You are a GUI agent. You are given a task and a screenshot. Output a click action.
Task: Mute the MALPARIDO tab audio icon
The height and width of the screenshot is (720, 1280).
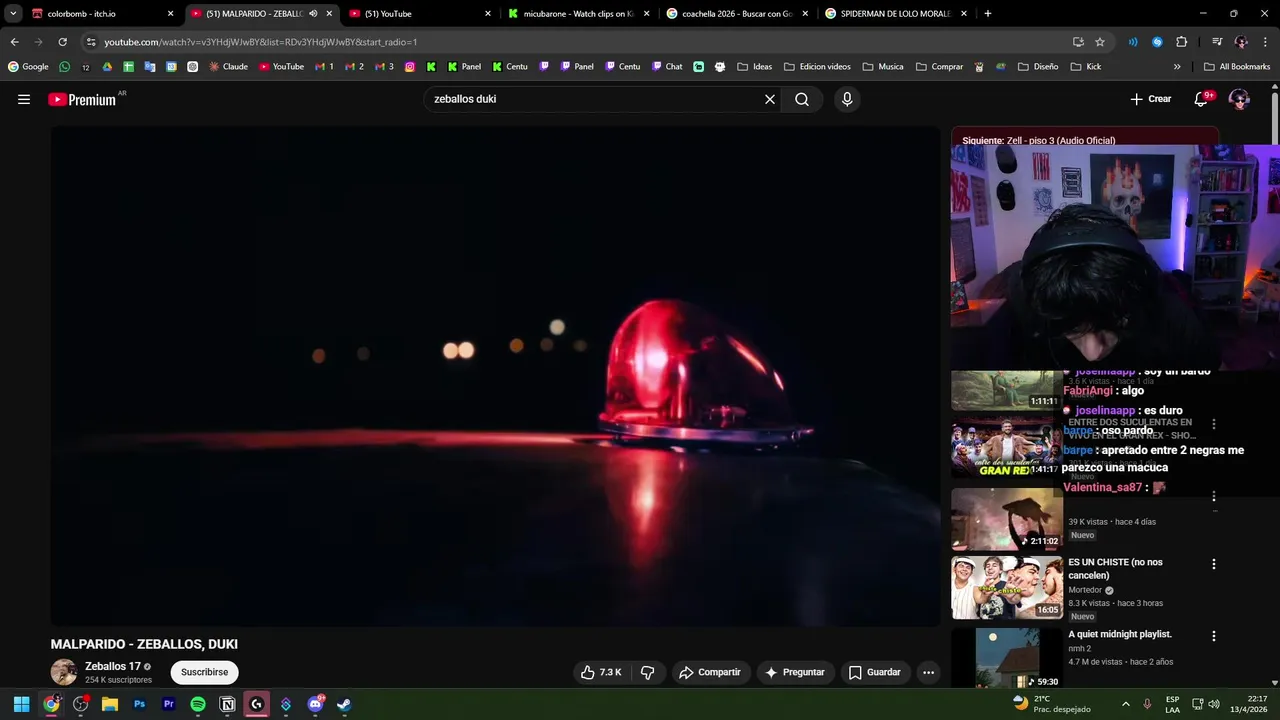tap(313, 14)
